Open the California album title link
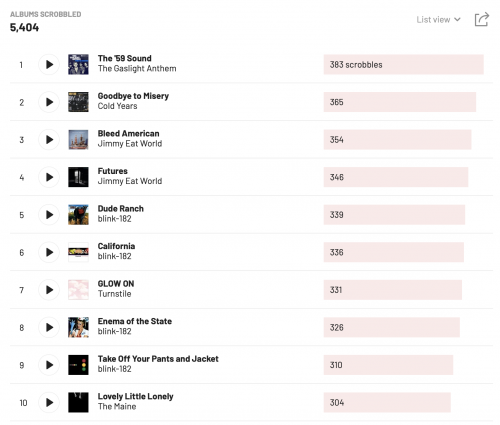 [116, 246]
